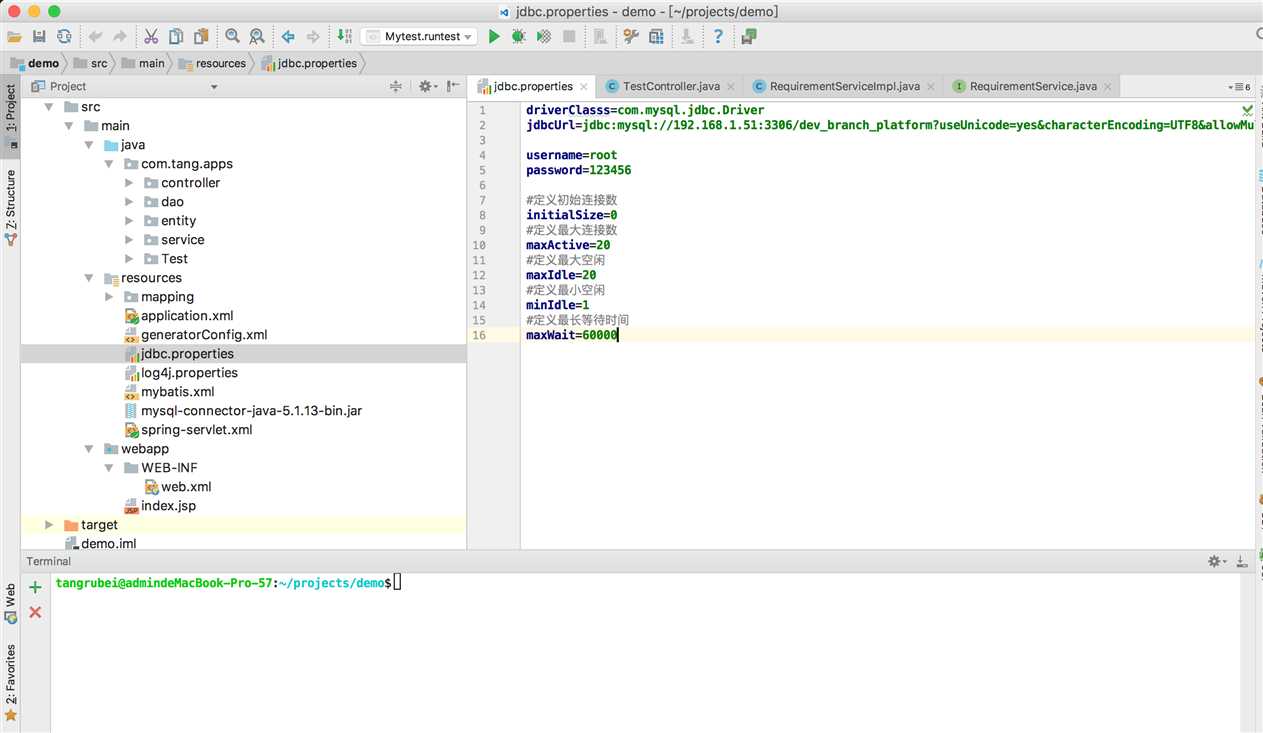Open Find with the magnifier icon
The image size is (1263, 733).
click(x=232, y=36)
